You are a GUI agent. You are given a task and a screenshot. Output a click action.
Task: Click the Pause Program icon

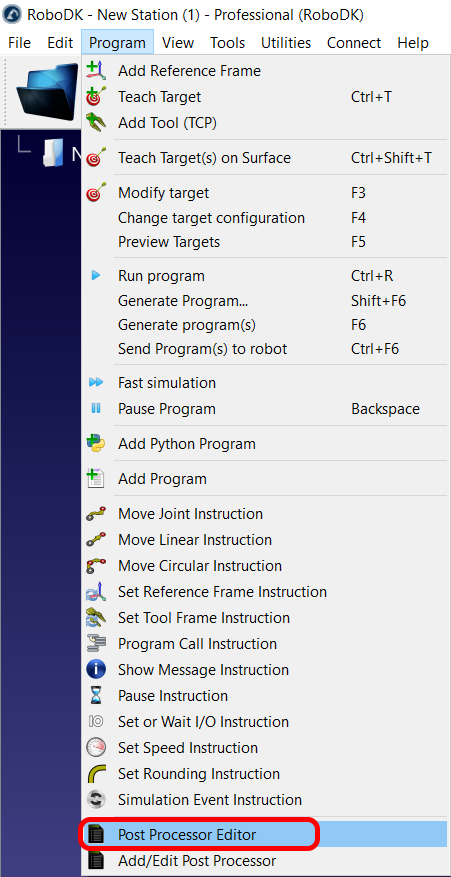(x=96, y=409)
